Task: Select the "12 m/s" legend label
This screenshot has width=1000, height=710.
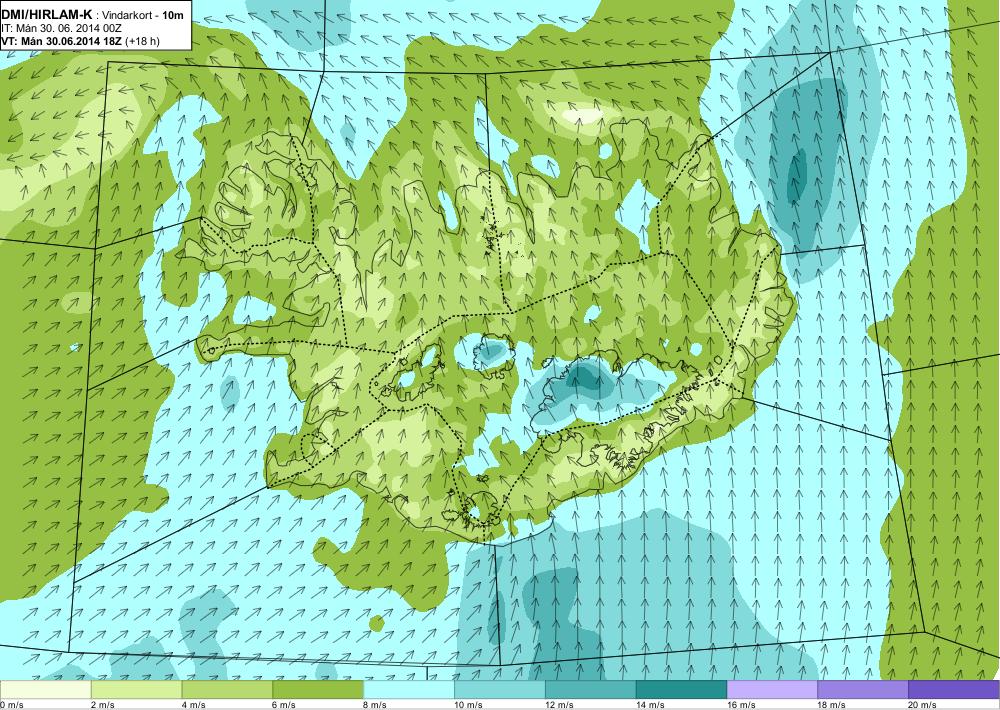Action: (x=559, y=705)
